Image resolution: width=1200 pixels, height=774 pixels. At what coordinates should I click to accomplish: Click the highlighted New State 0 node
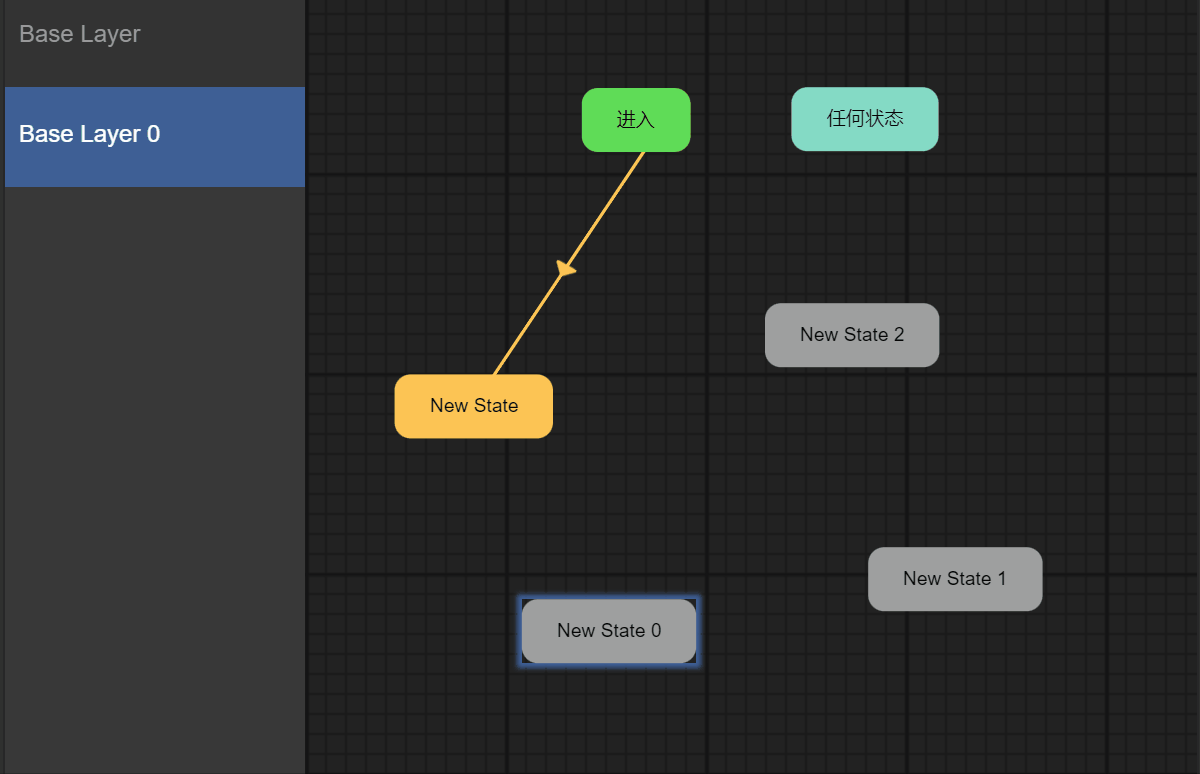pyautogui.click(x=609, y=631)
